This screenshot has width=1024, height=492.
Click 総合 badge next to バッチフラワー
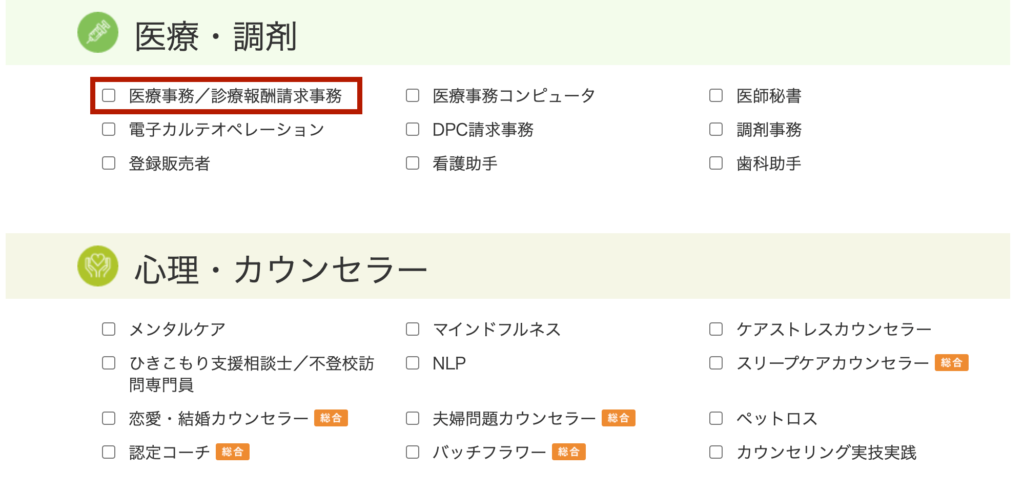click(x=569, y=452)
